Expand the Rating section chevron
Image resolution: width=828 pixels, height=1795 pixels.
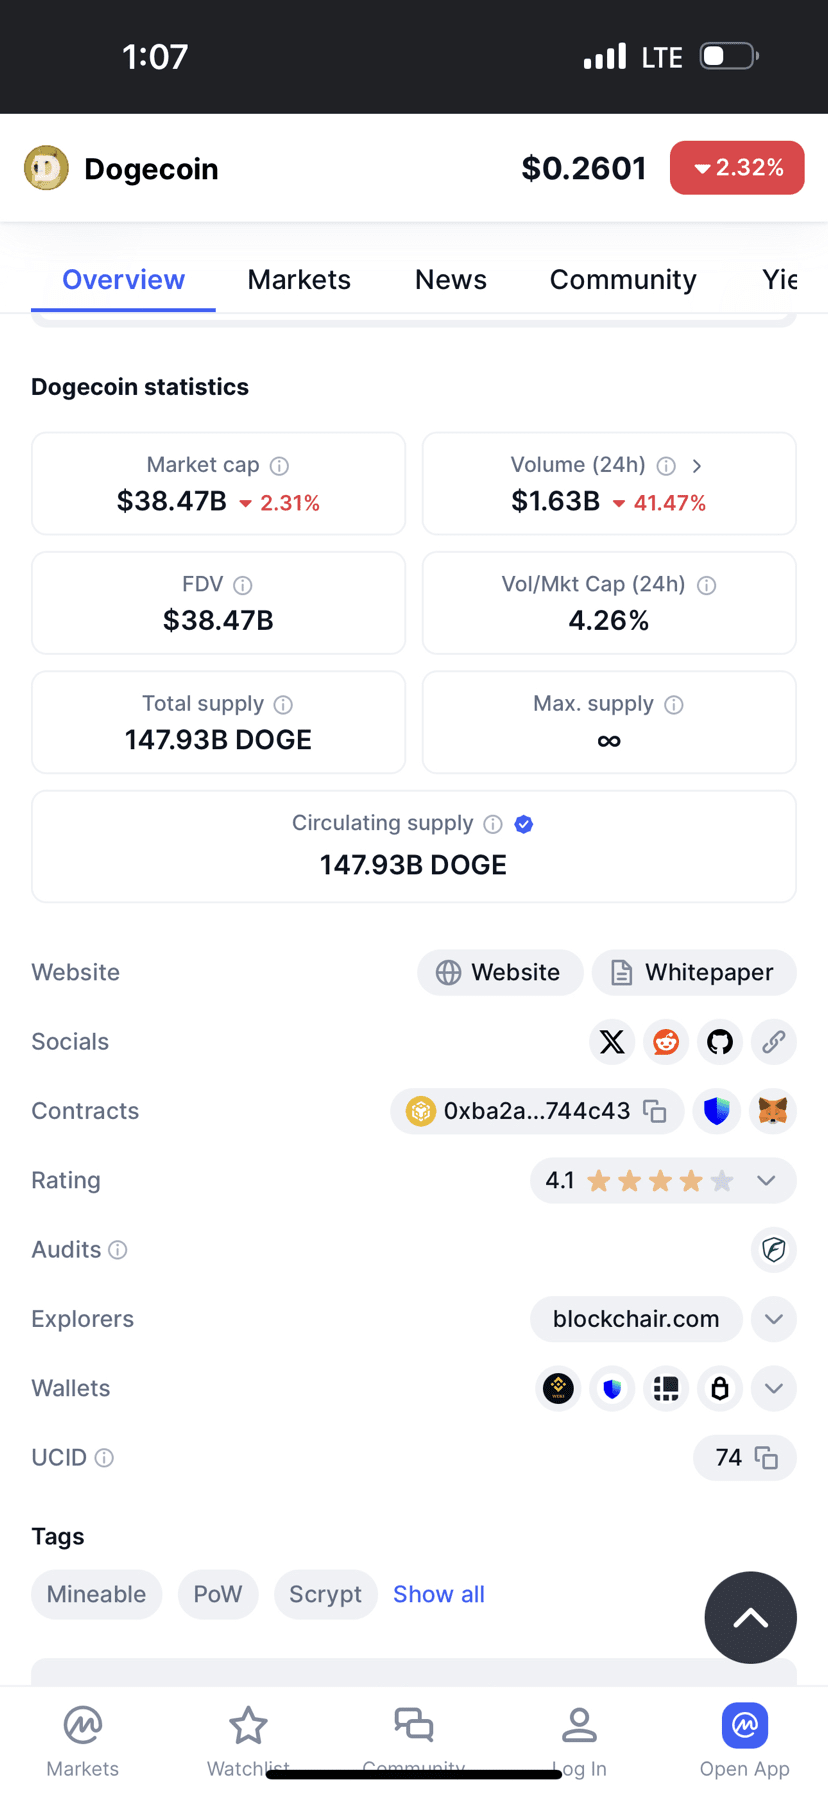coord(766,1180)
